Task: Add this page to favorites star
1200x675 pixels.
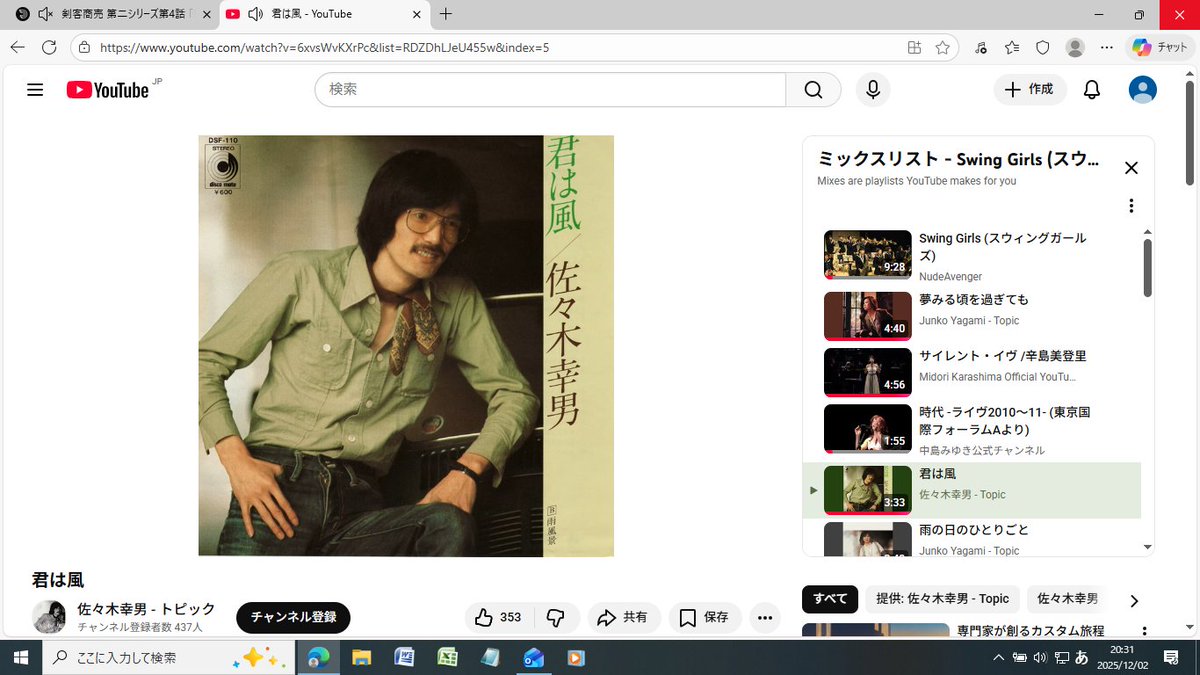Action: click(x=942, y=47)
